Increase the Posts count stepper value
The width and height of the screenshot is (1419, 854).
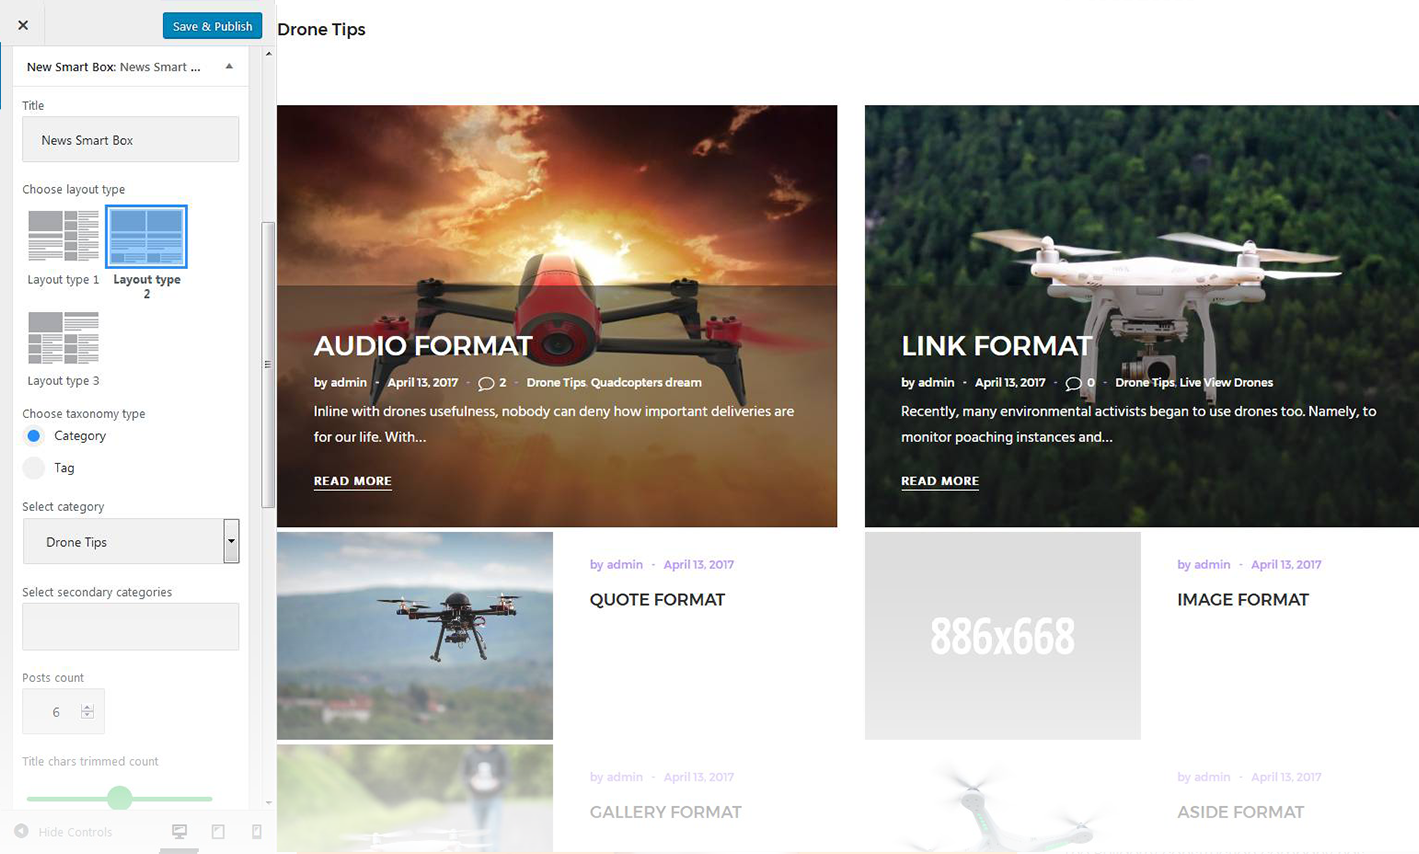pos(87,707)
